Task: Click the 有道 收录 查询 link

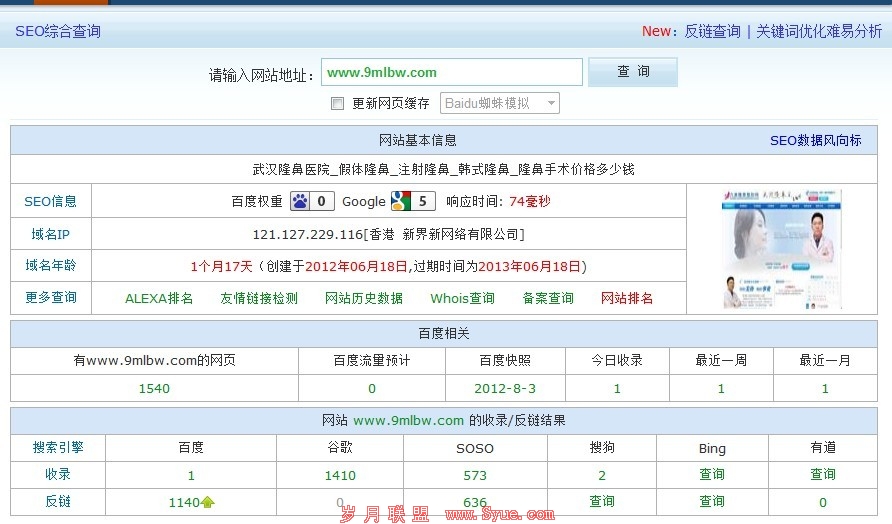Action: [x=823, y=475]
